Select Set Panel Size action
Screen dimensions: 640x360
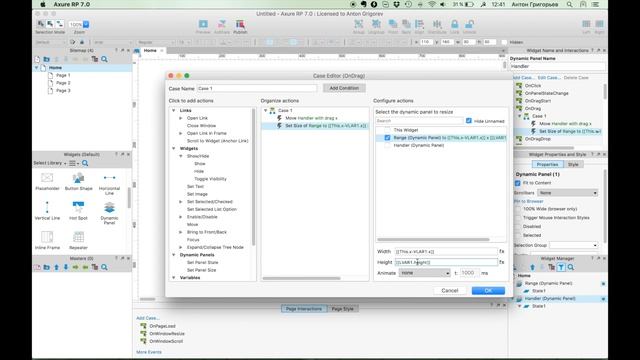(201, 270)
